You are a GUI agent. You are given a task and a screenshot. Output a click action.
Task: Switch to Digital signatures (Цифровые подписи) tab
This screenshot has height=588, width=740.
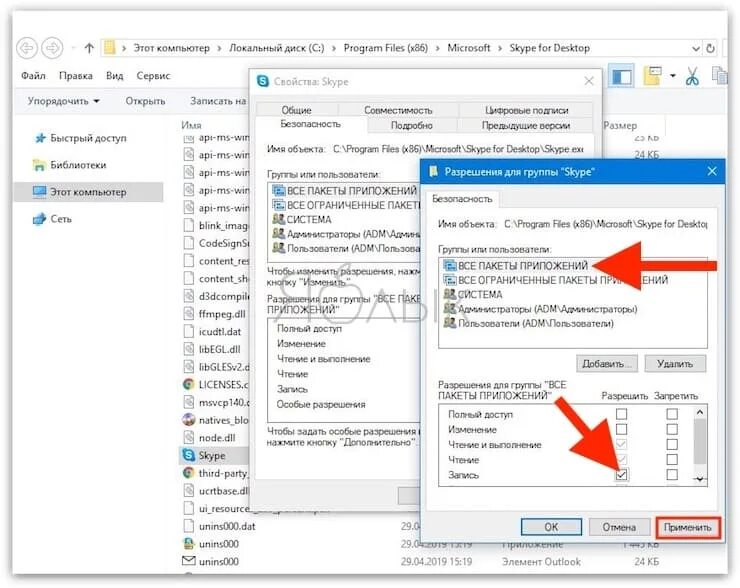click(526, 109)
